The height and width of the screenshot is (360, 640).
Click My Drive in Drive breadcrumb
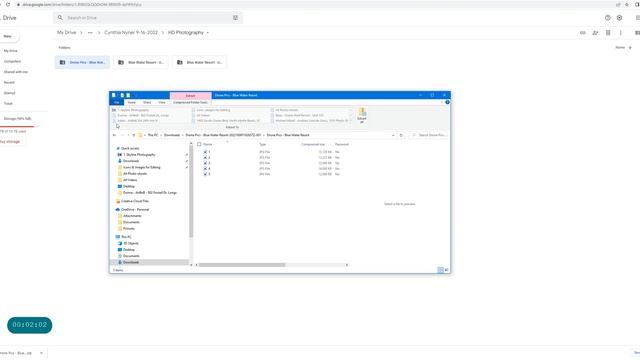[67, 33]
